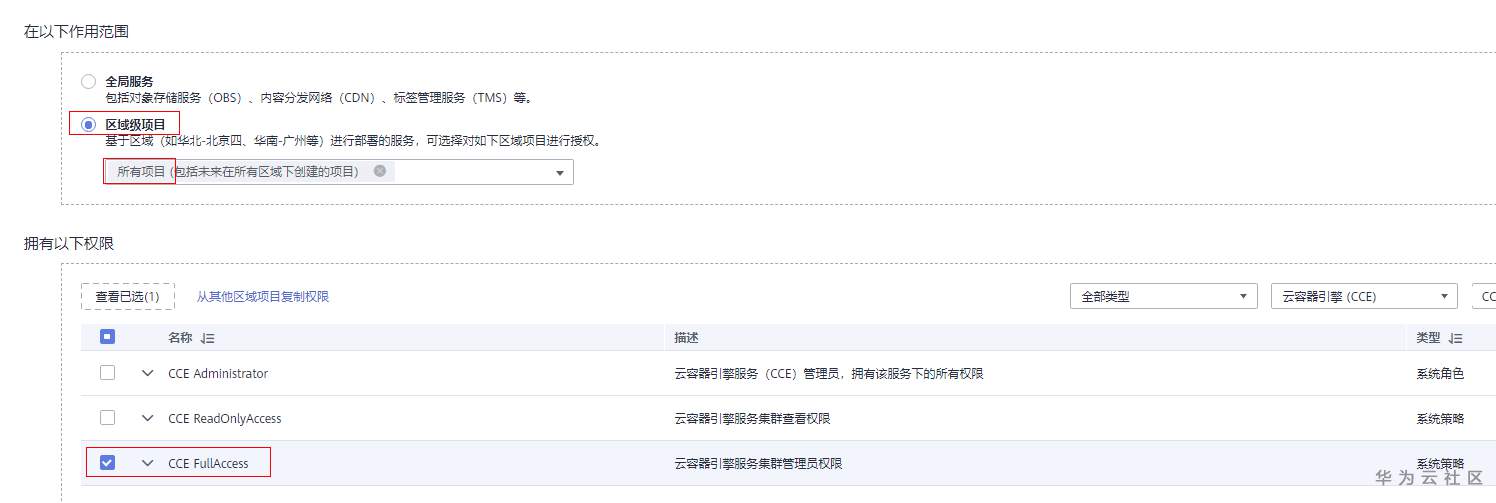Click the CCE Administrator description text

pyautogui.click(x=829, y=373)
